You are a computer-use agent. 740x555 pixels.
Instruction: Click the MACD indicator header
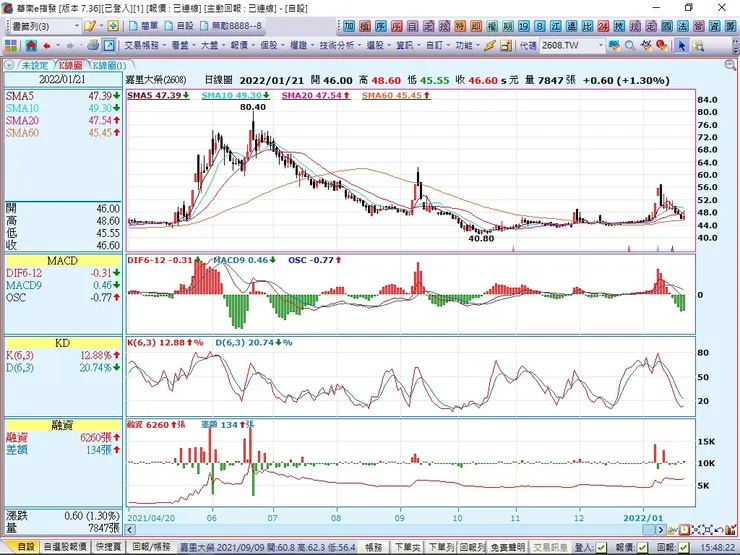[63, 261]
